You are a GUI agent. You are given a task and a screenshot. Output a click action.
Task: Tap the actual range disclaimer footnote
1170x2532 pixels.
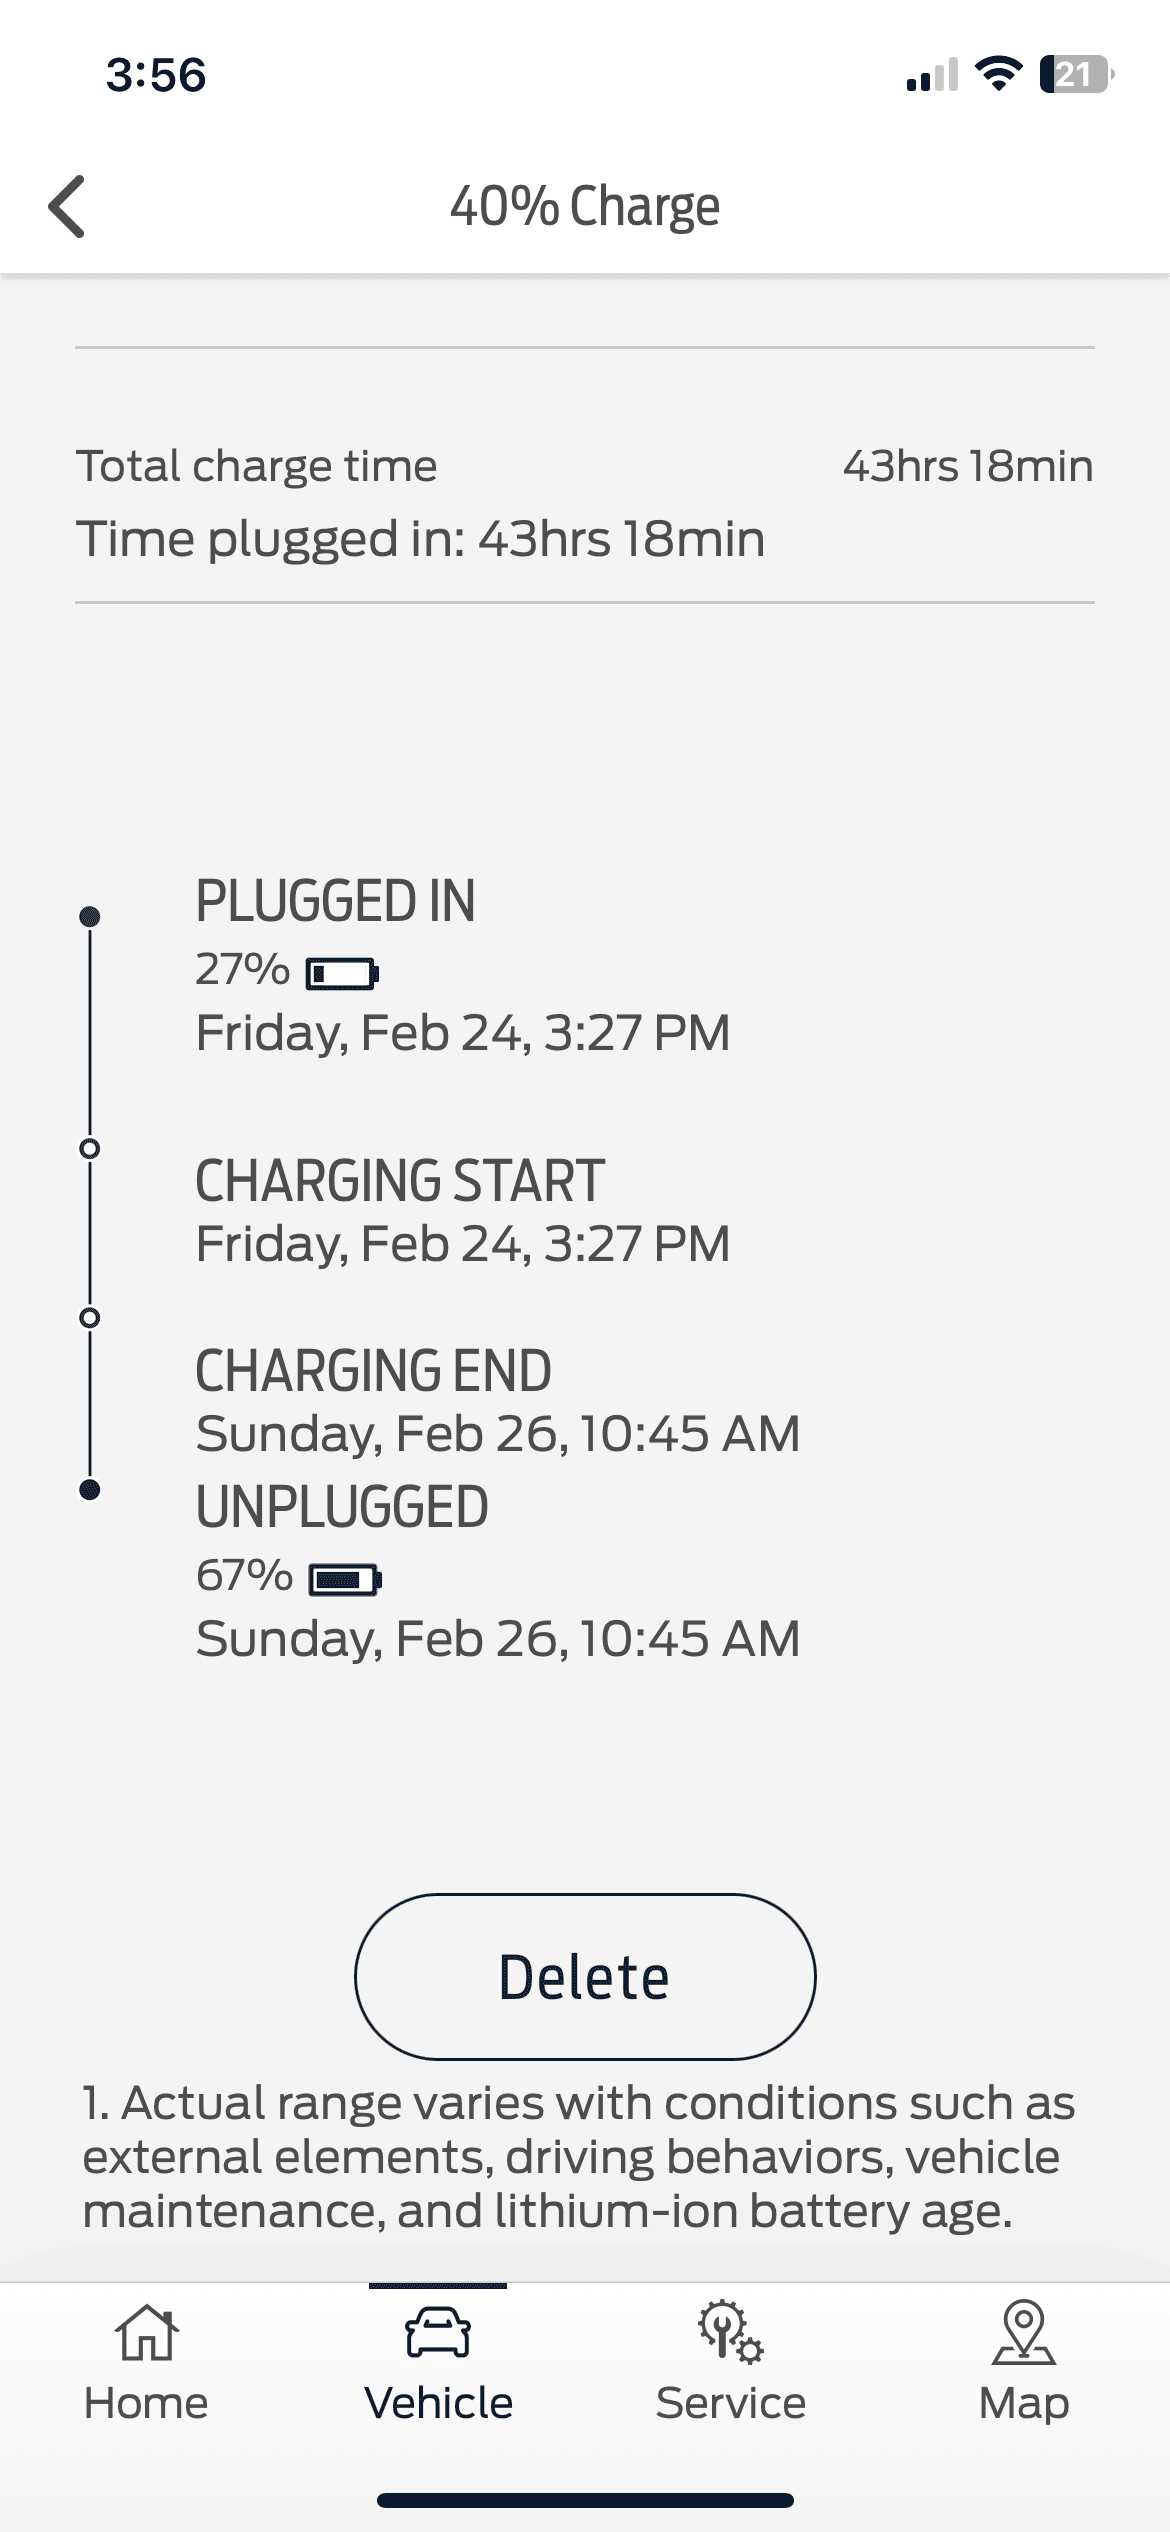tap(578, 2157)
